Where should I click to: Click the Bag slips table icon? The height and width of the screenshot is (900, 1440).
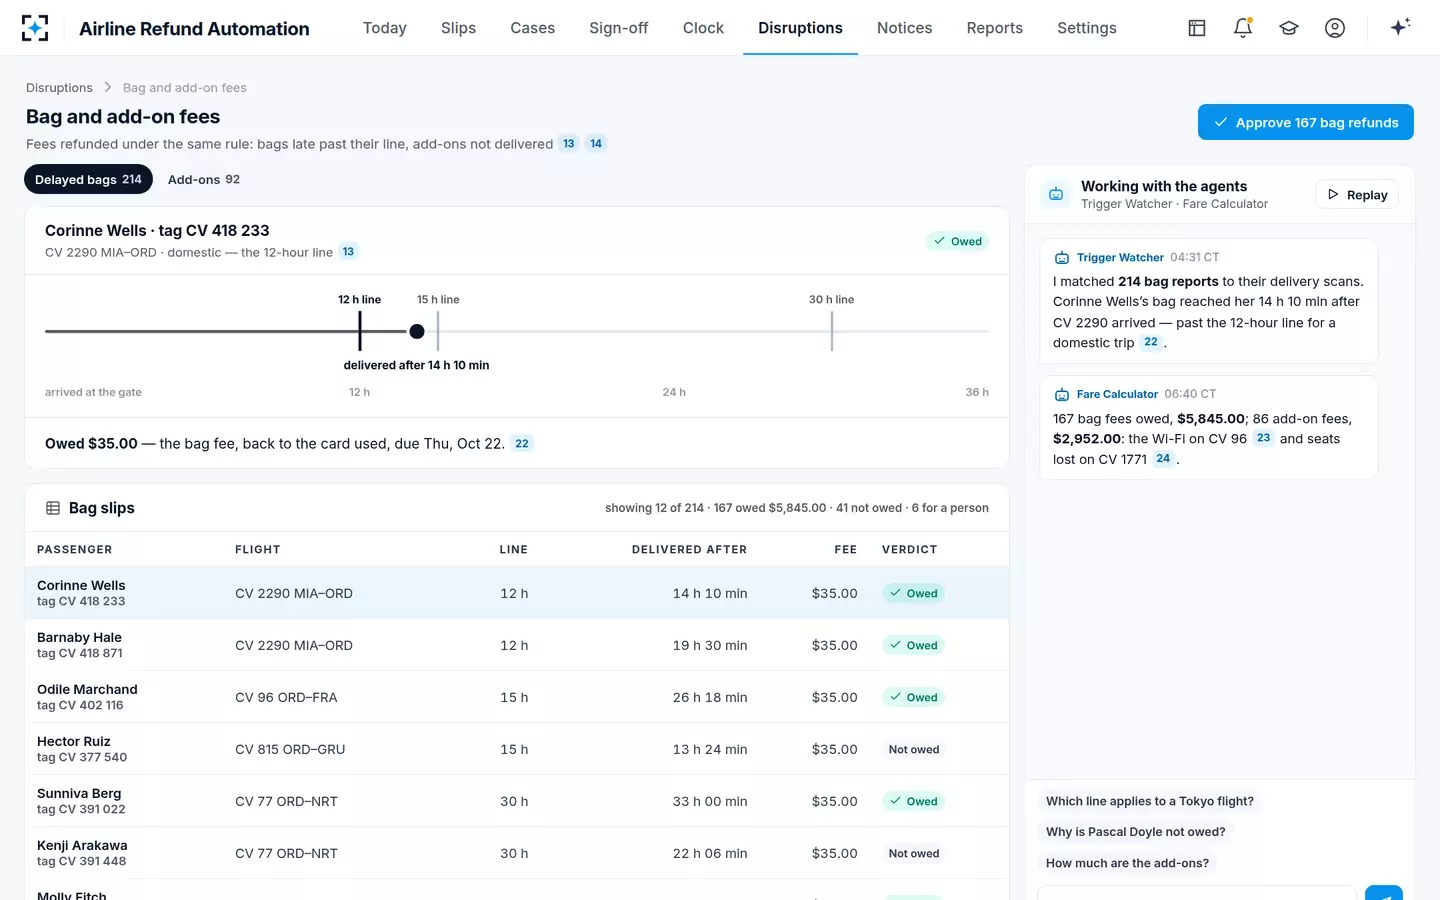[53, 508]
